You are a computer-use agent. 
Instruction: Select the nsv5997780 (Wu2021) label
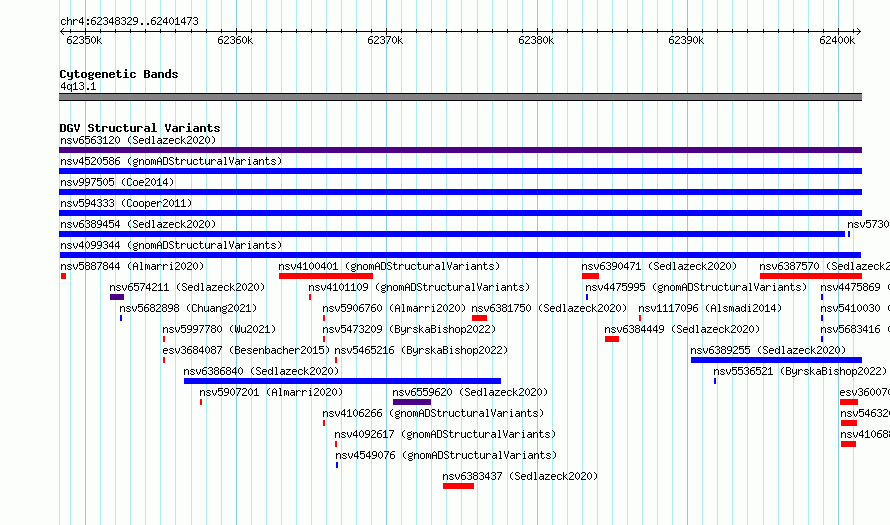click(219, 329)
